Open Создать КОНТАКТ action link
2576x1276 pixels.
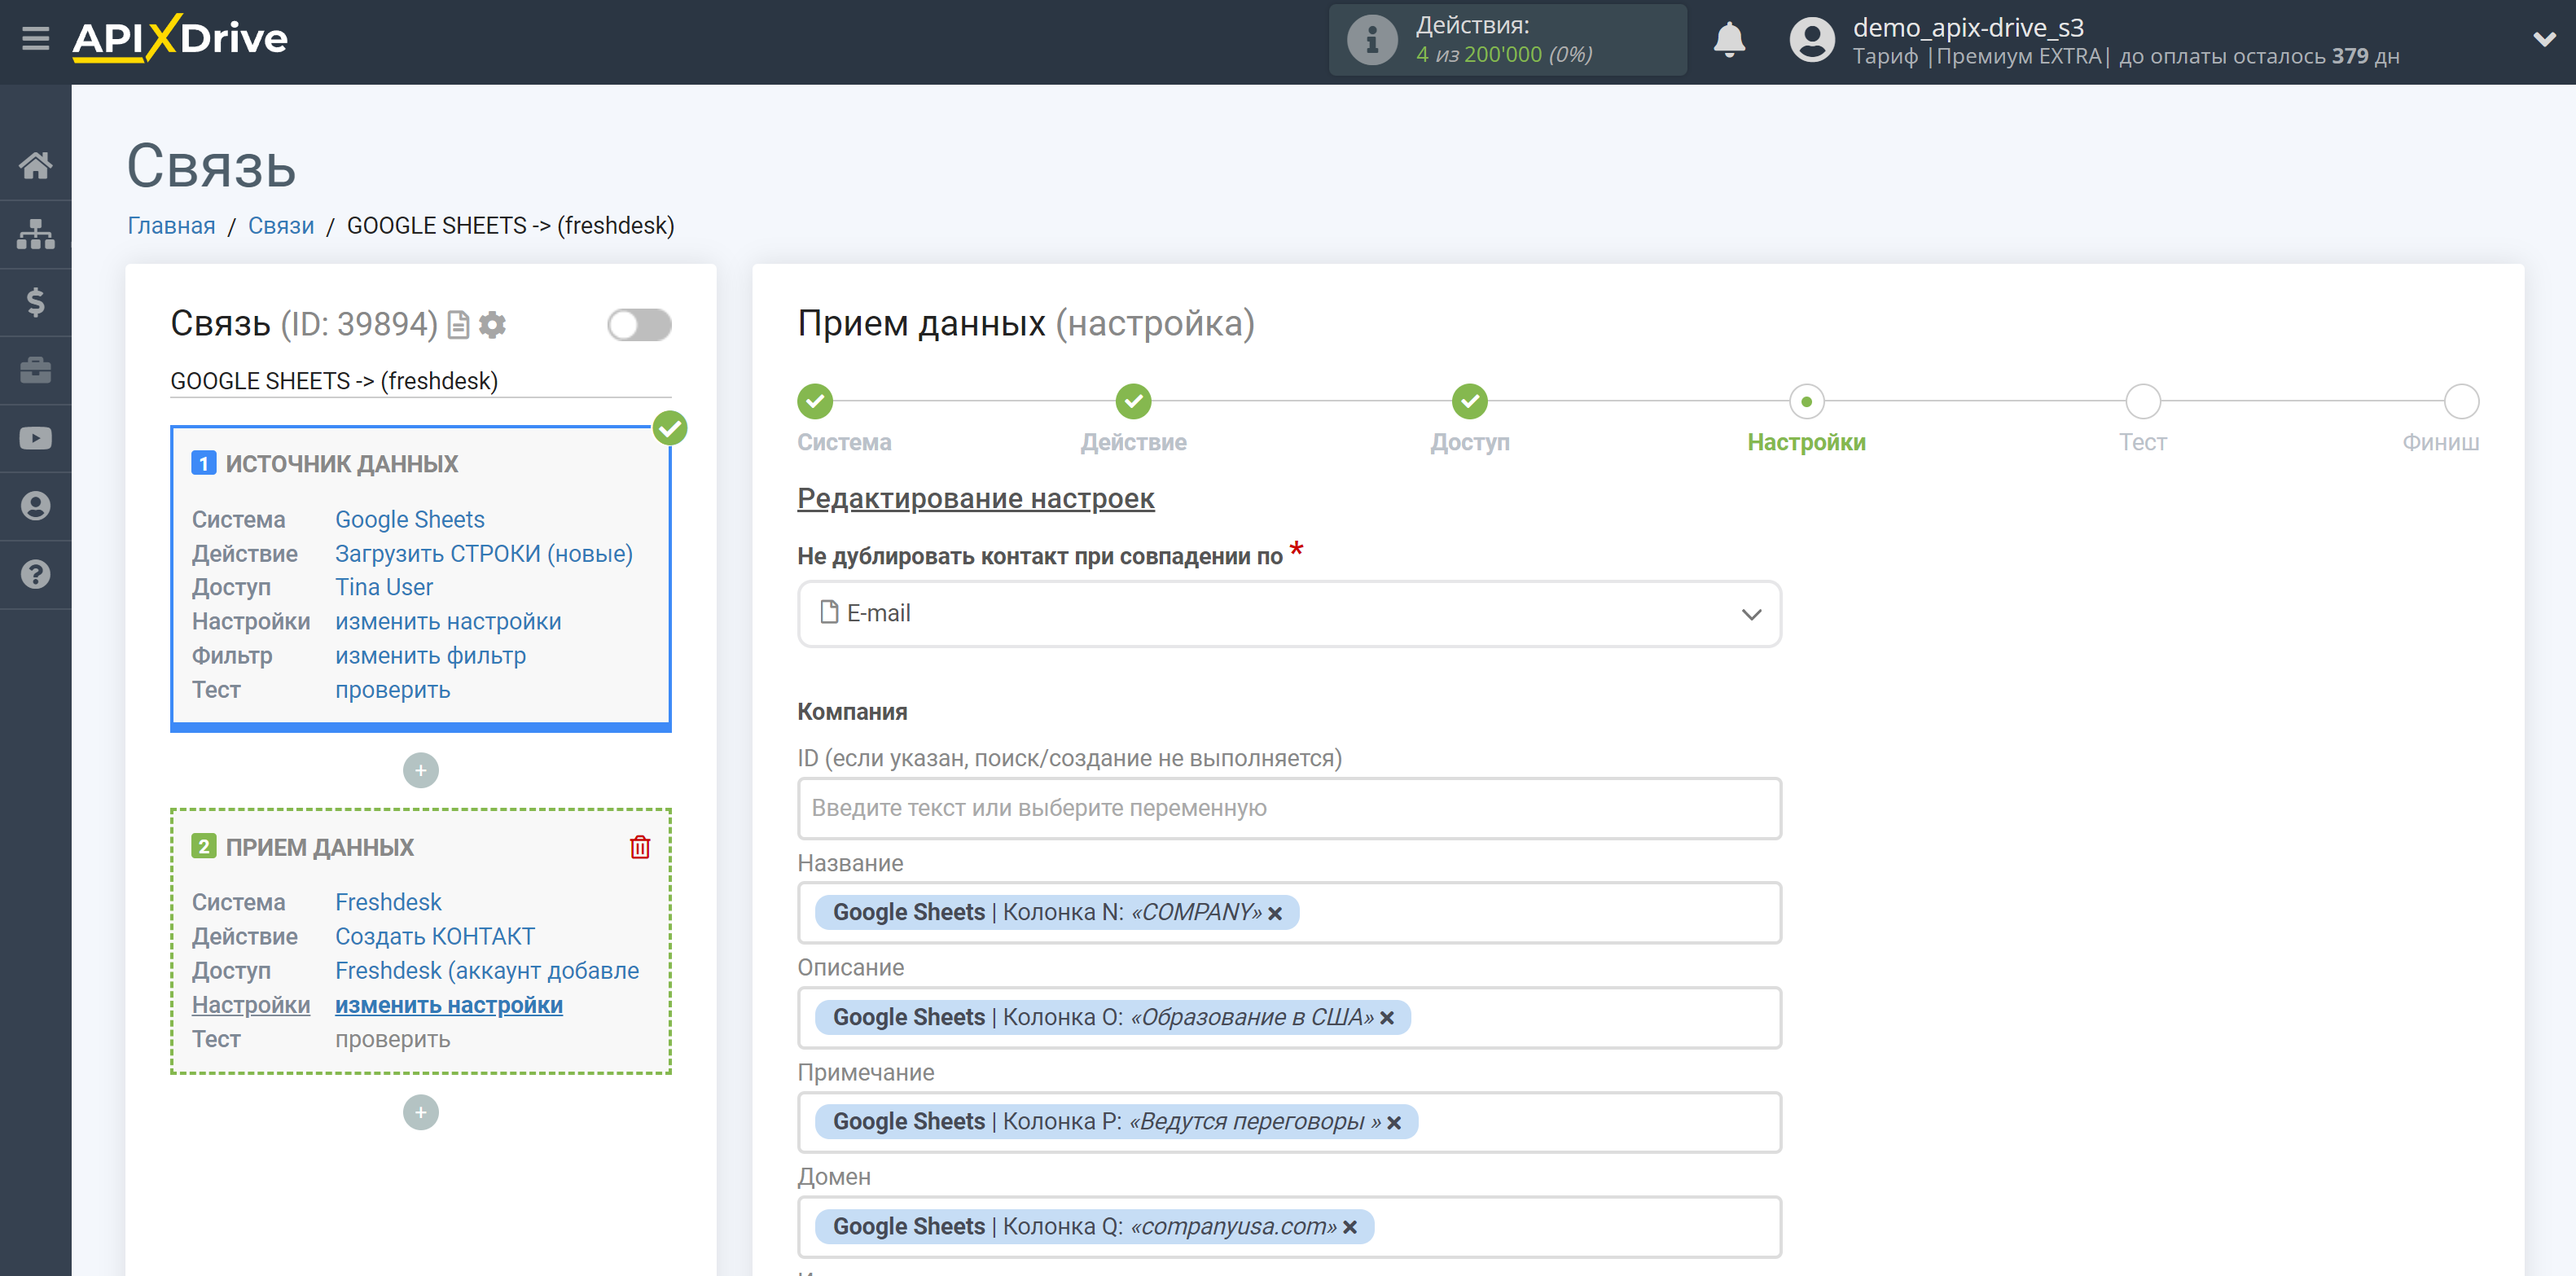[435, 936]
